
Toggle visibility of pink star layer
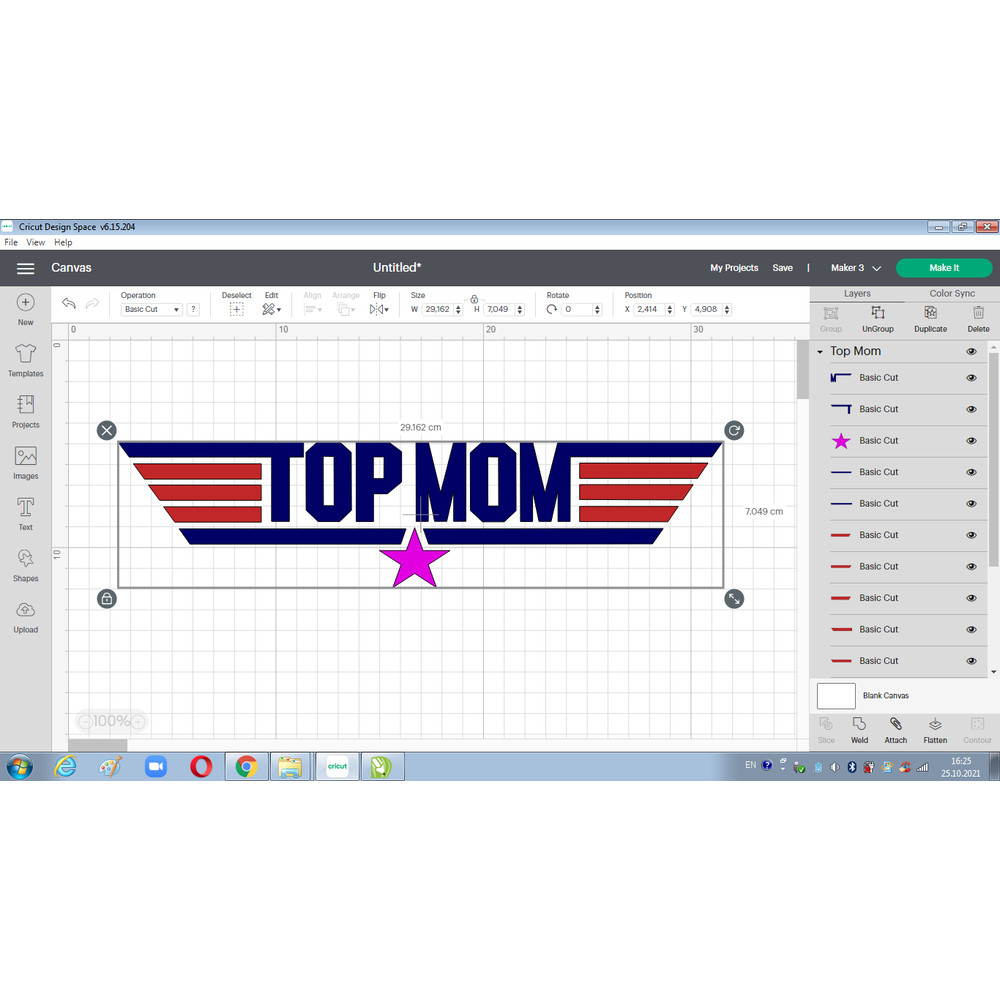(971, 441)
